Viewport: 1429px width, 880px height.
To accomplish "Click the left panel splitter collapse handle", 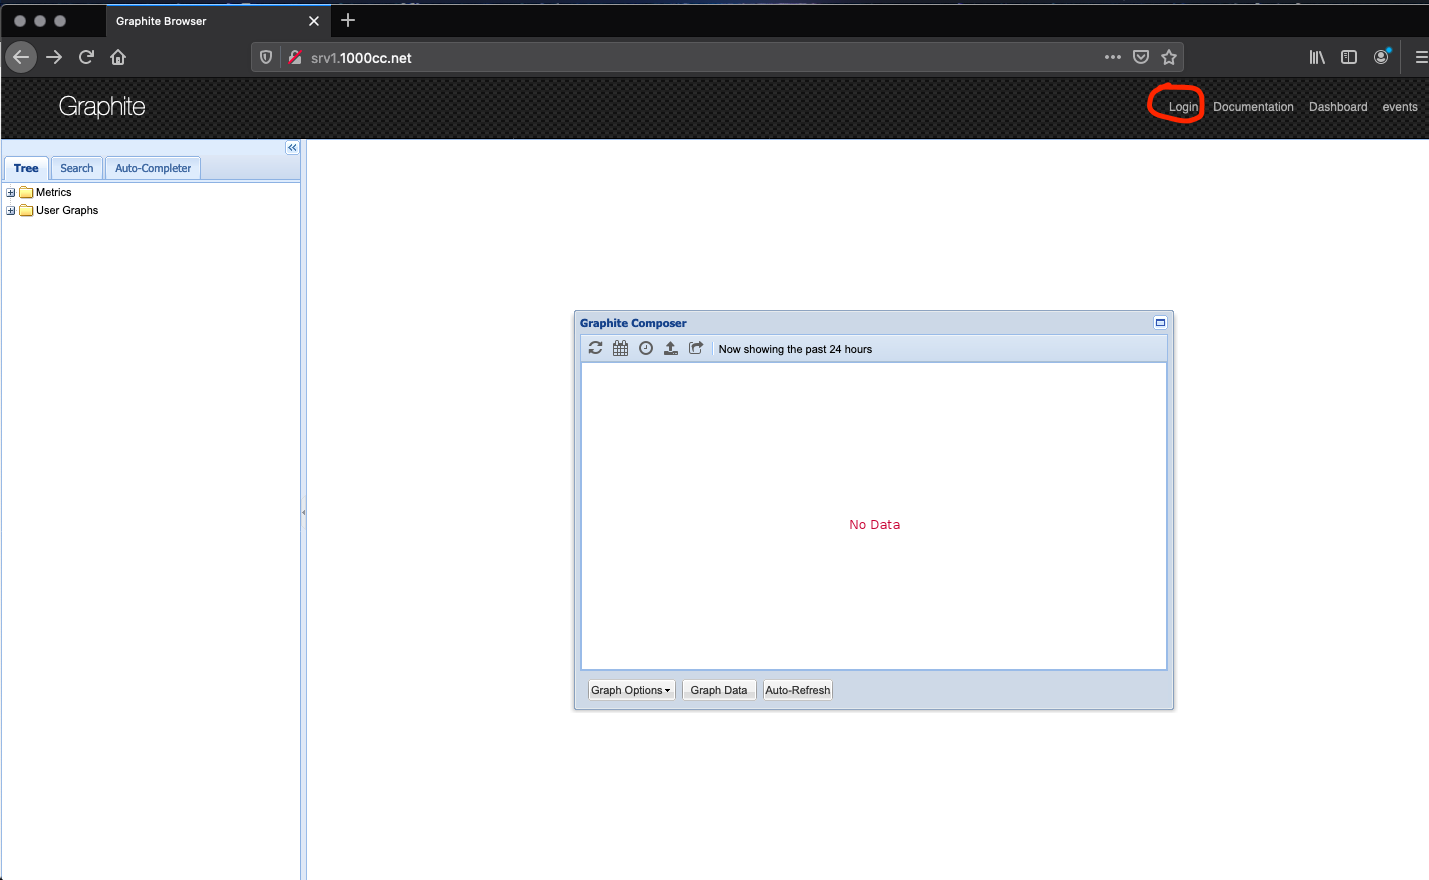I will (x=303, y=512).
